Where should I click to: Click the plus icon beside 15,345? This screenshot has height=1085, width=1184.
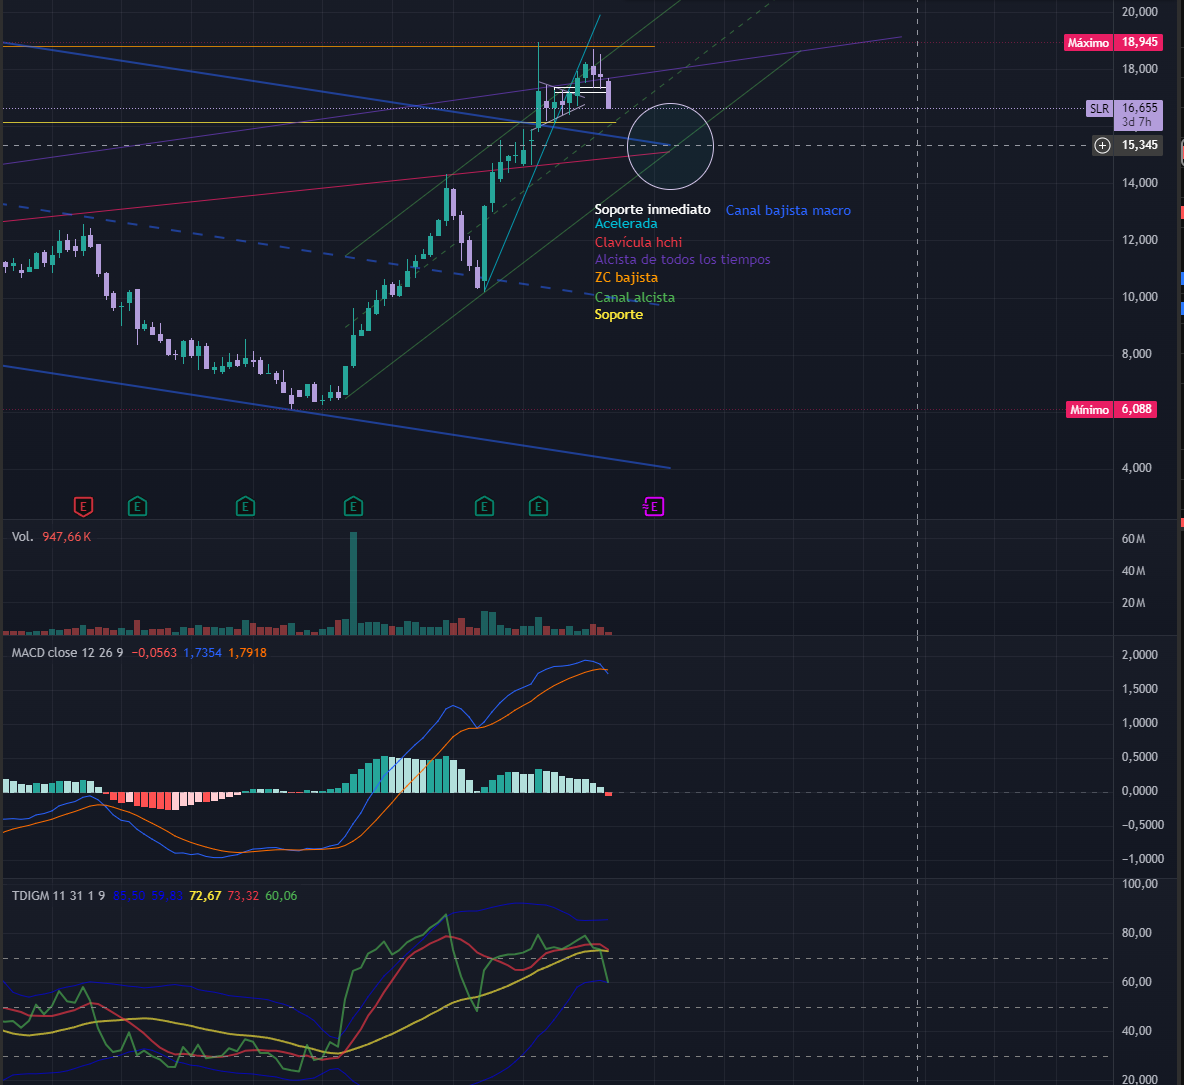point(1102,146)
